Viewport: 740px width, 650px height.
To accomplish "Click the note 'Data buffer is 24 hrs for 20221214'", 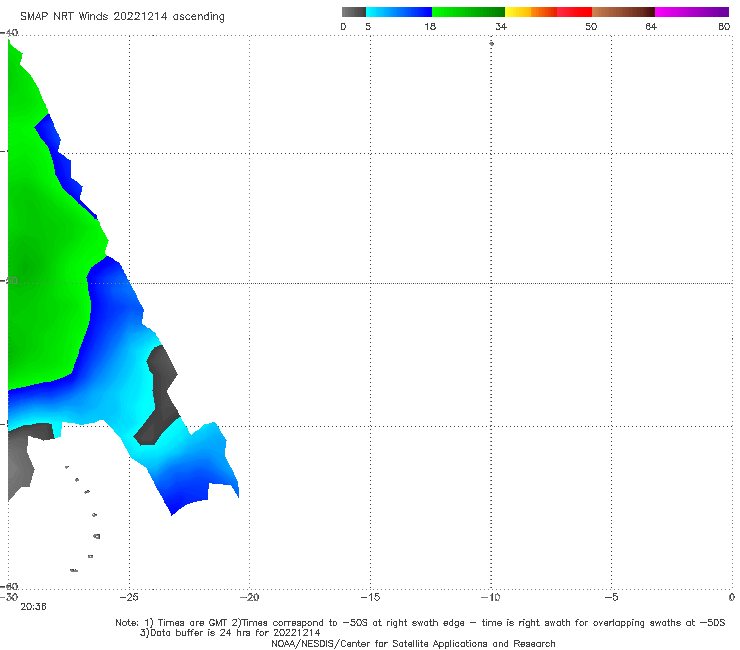I will tap(235, 633).
